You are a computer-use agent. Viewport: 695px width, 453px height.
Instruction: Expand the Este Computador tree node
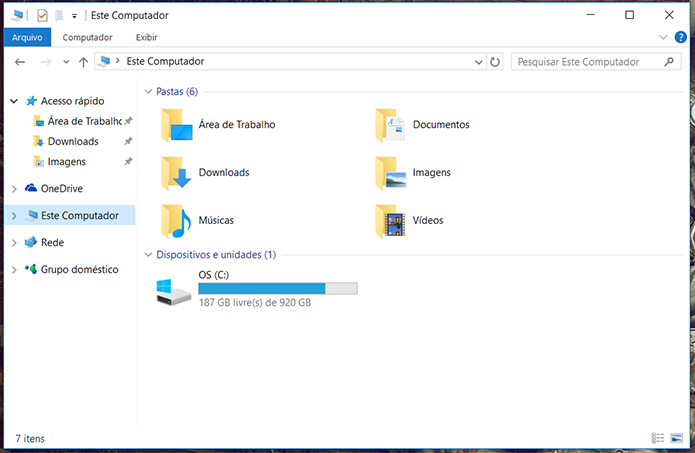tap(14, 216)
